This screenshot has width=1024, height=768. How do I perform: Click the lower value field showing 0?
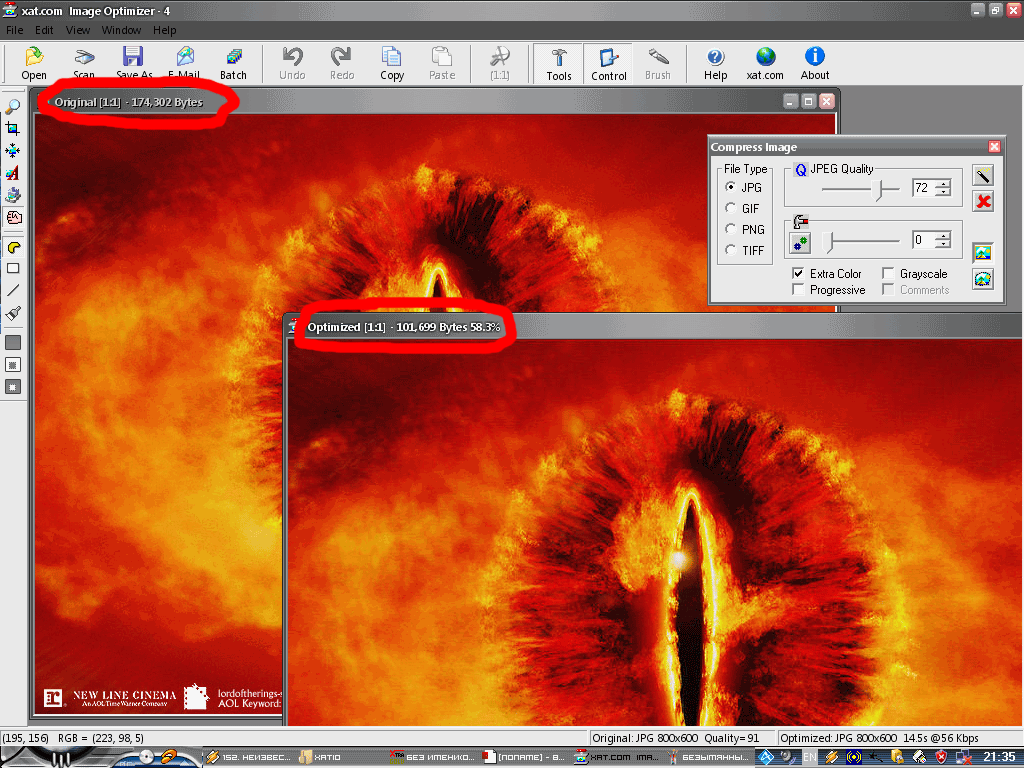pos(923,240)
